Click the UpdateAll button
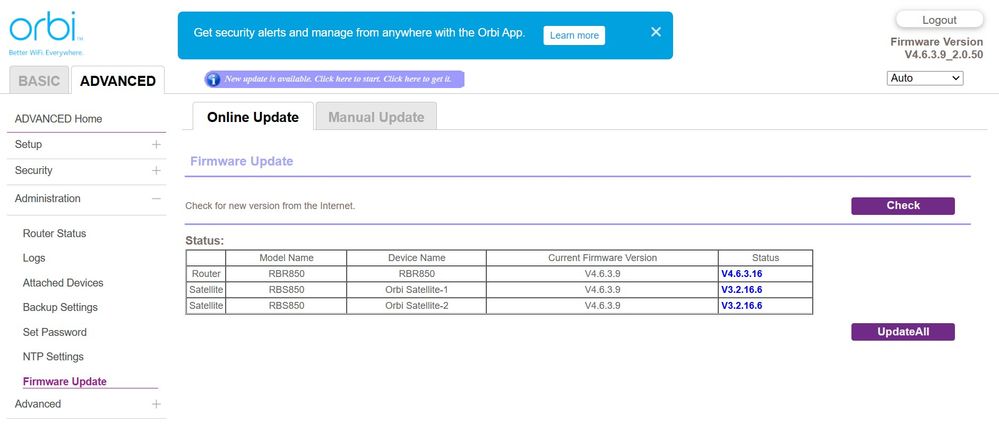The width and height of the screenshot is (999, 425). tap(902, 332)
